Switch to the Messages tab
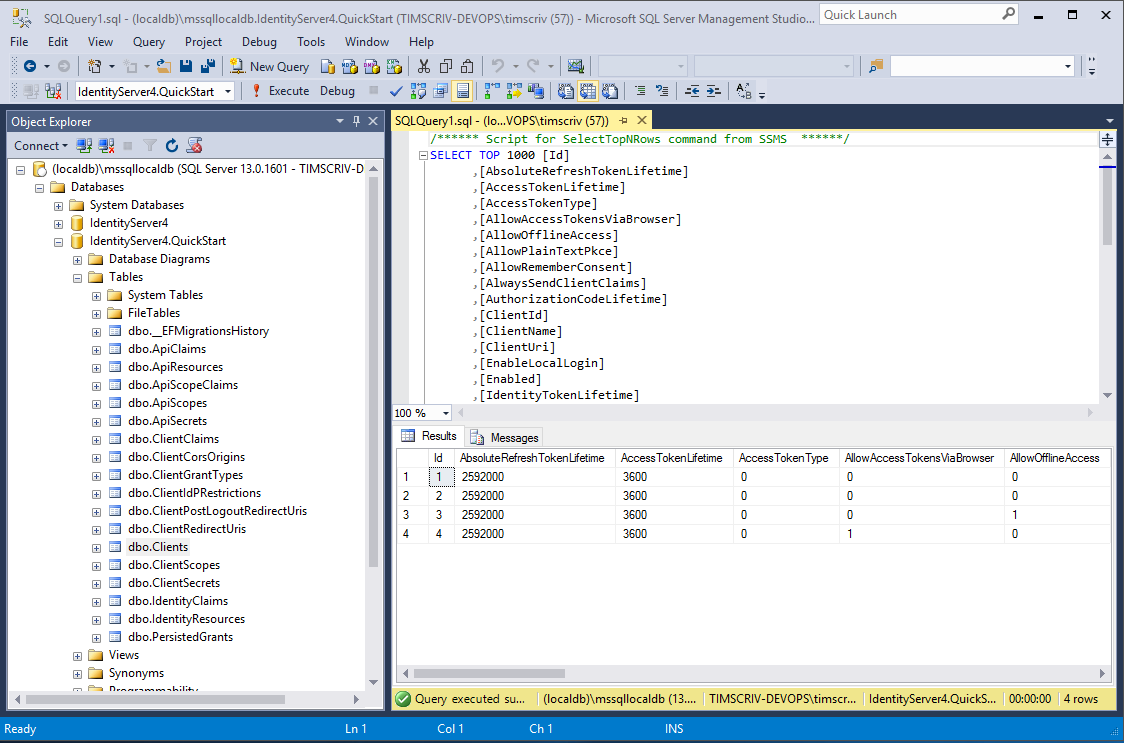Viewport: 1124px width, 743px height. click(505, 437)
